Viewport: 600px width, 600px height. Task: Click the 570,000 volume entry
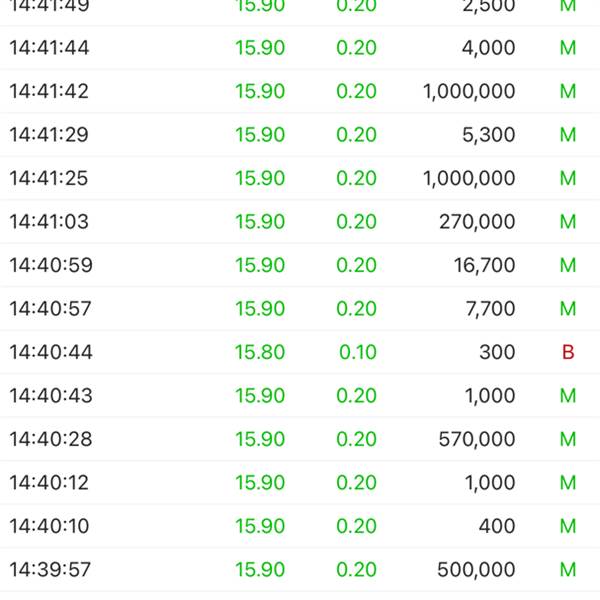[477, 440]
